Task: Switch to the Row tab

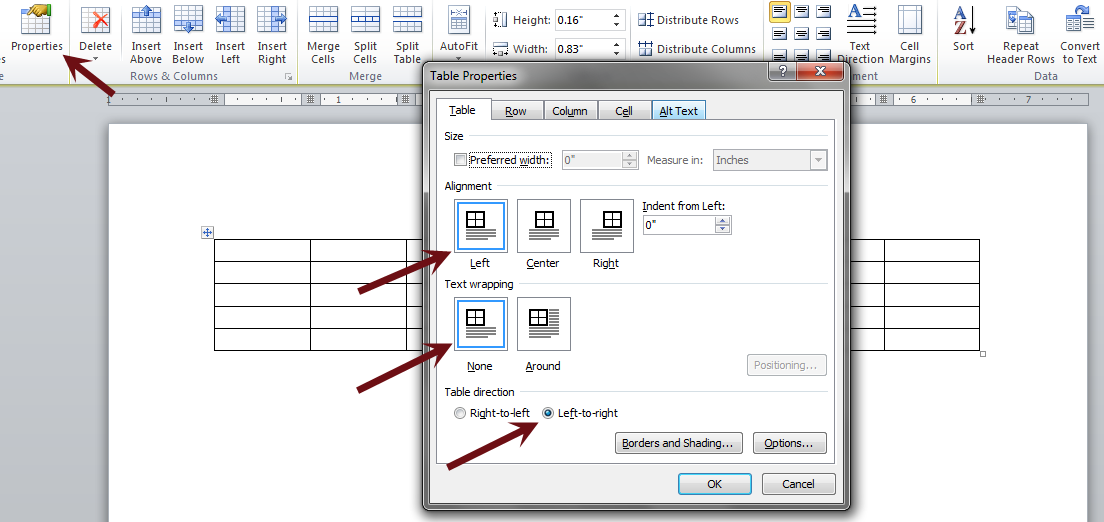Action: pos(516,111)
